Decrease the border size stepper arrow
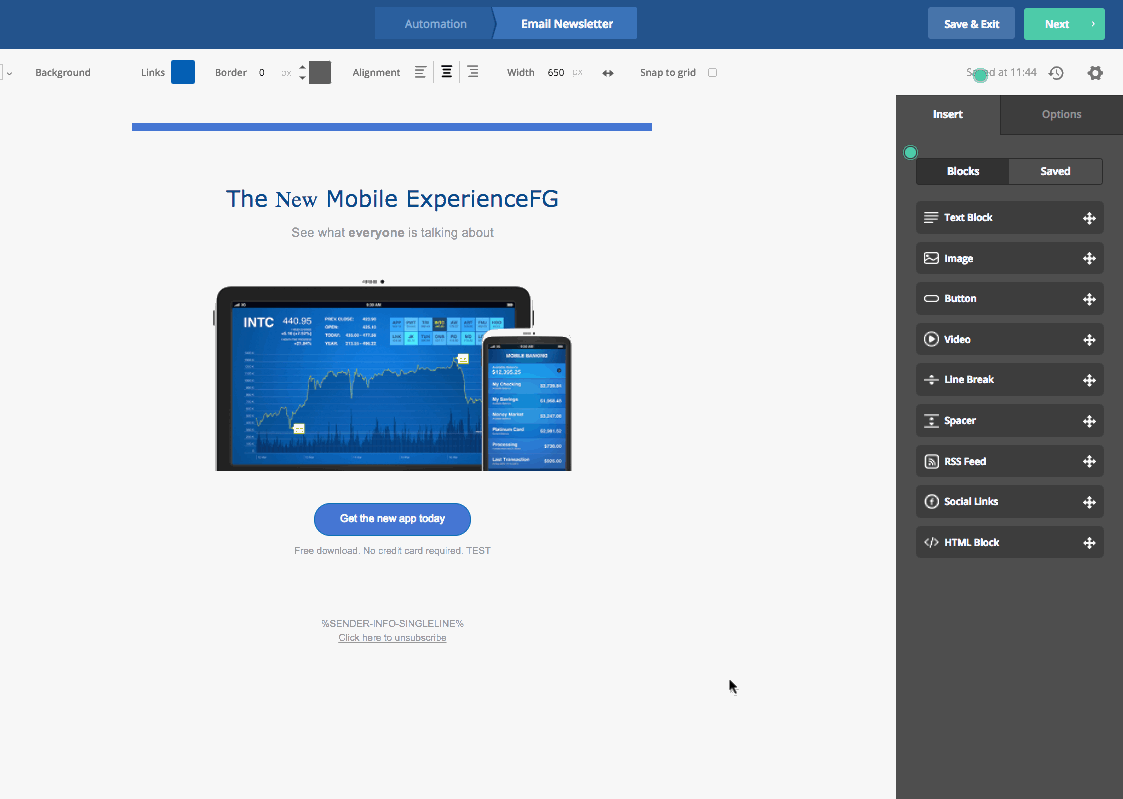 click(302, 77)
